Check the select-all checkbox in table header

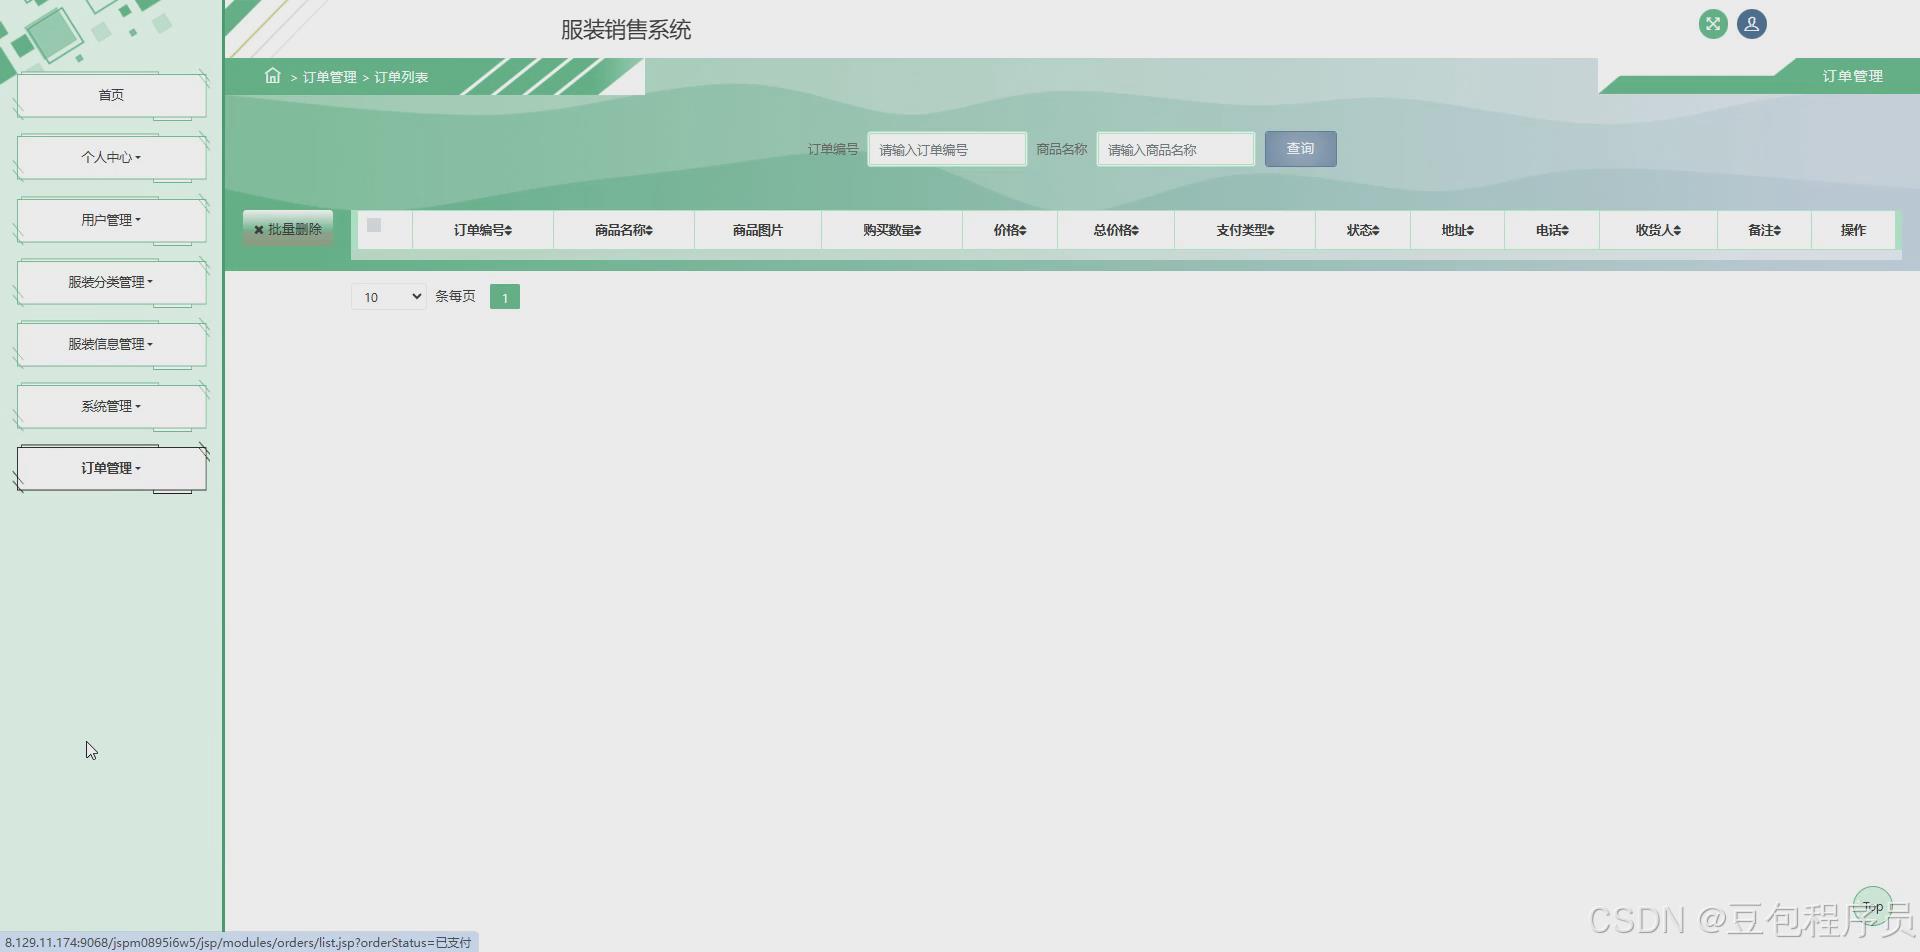point(373,225)
